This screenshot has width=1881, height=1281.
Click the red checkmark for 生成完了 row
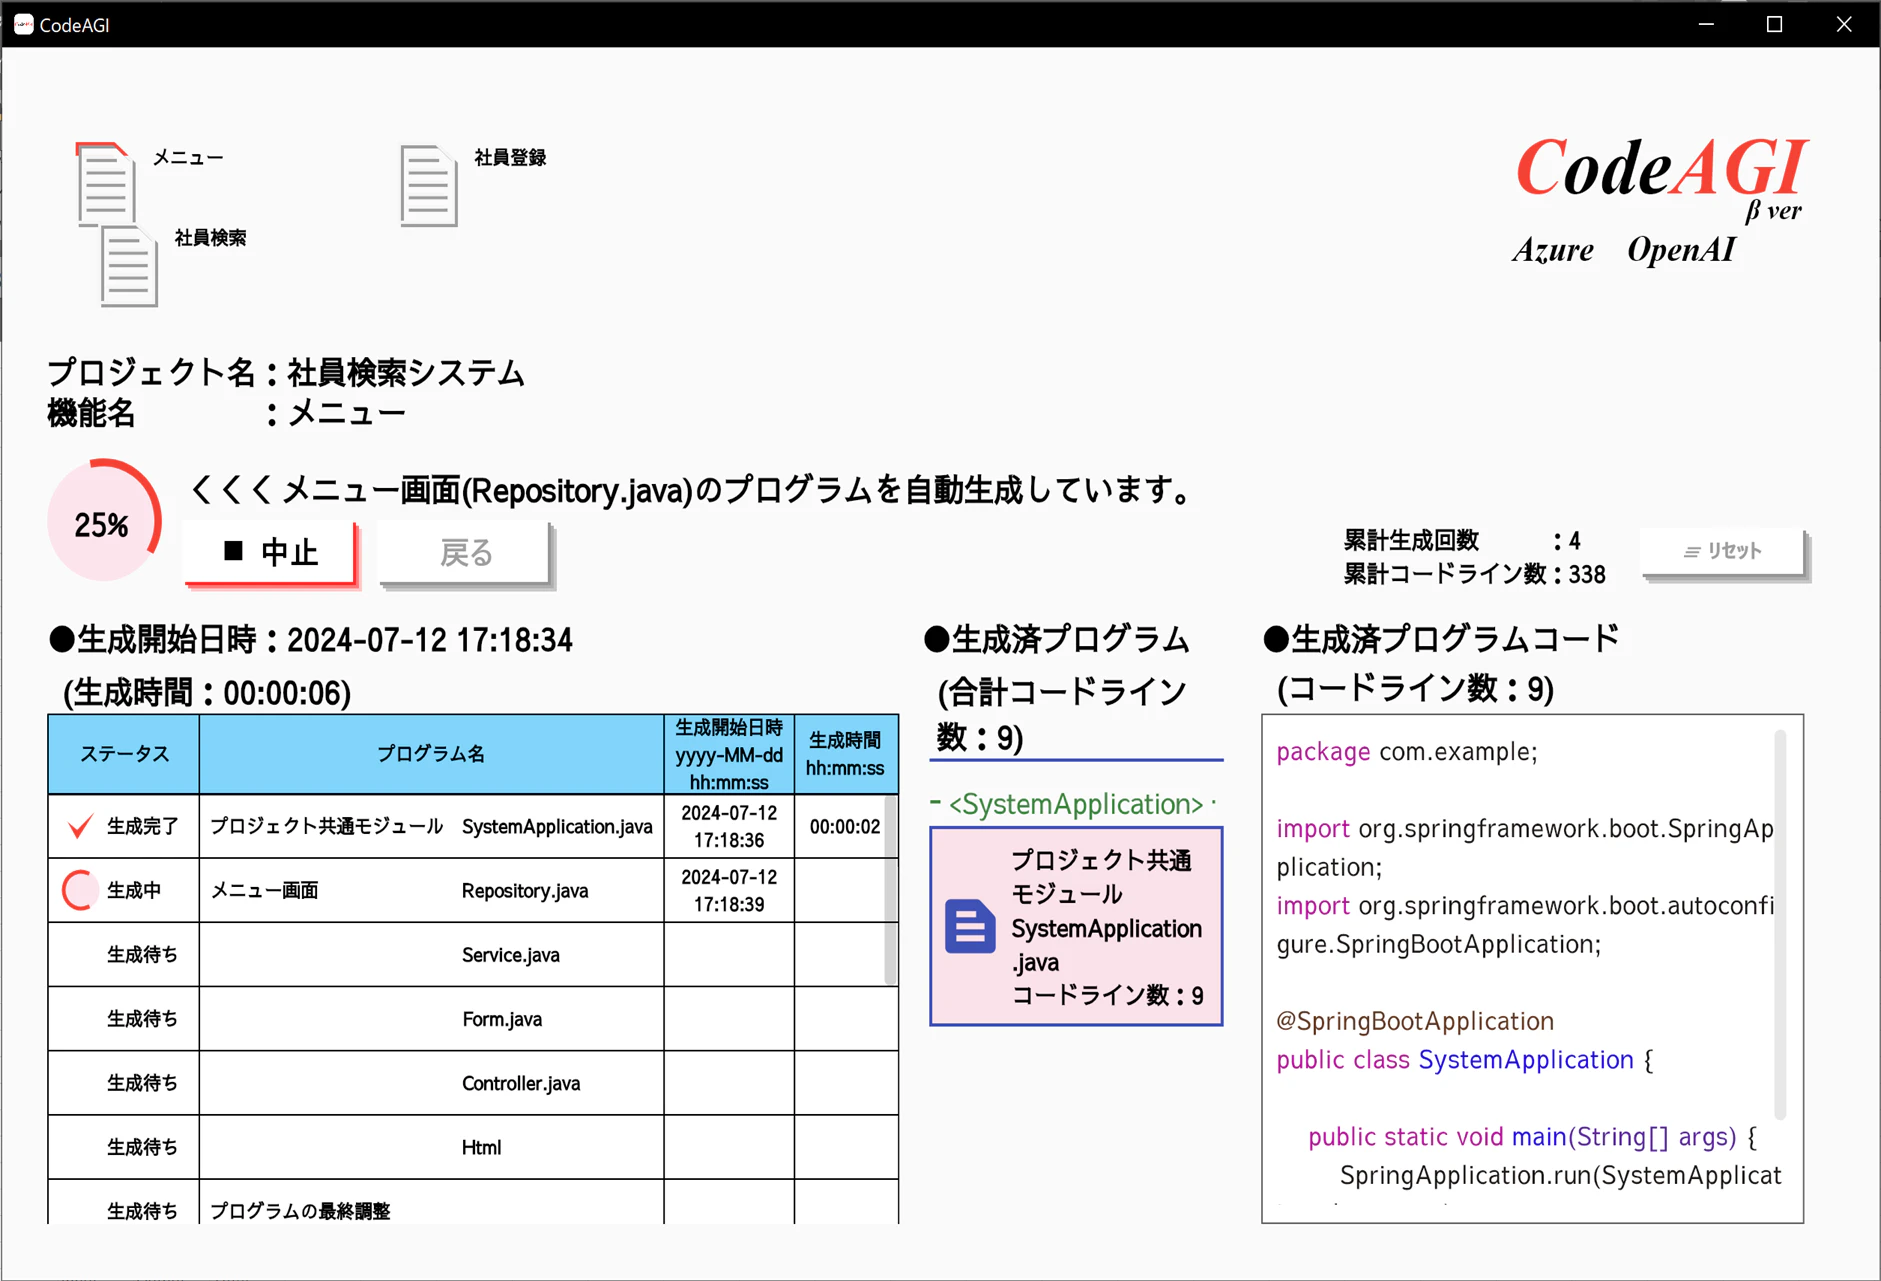tap(80, 826)
